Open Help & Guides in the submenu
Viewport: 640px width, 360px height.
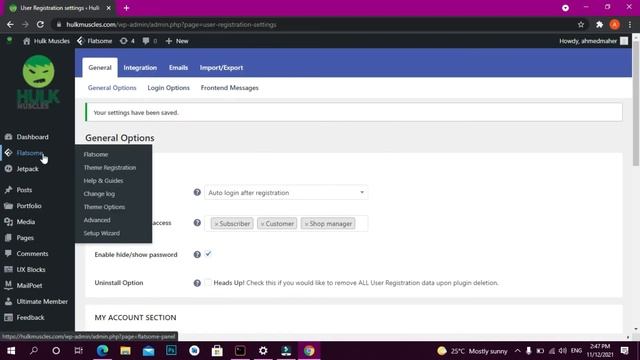(103, 180)
